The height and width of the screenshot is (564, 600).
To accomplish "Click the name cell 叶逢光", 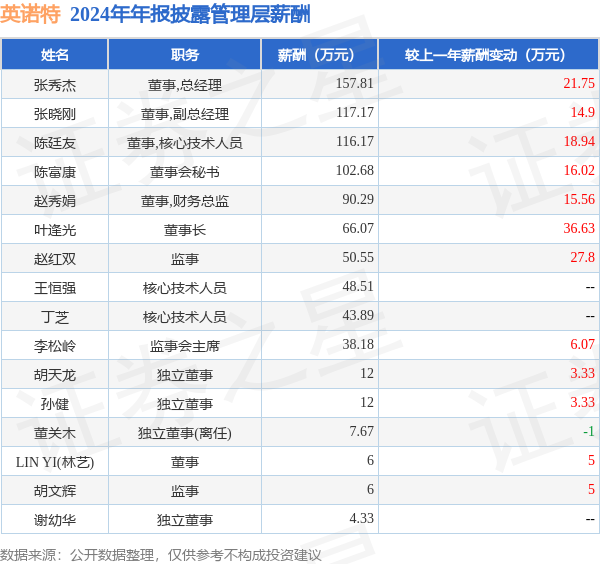I will pos(55,230).
